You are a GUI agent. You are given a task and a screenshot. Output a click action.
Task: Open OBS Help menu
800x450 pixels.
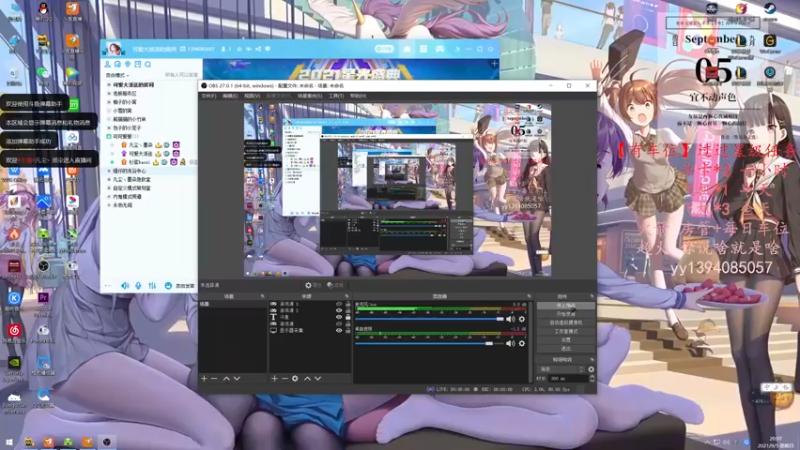[x=358, y=96]
